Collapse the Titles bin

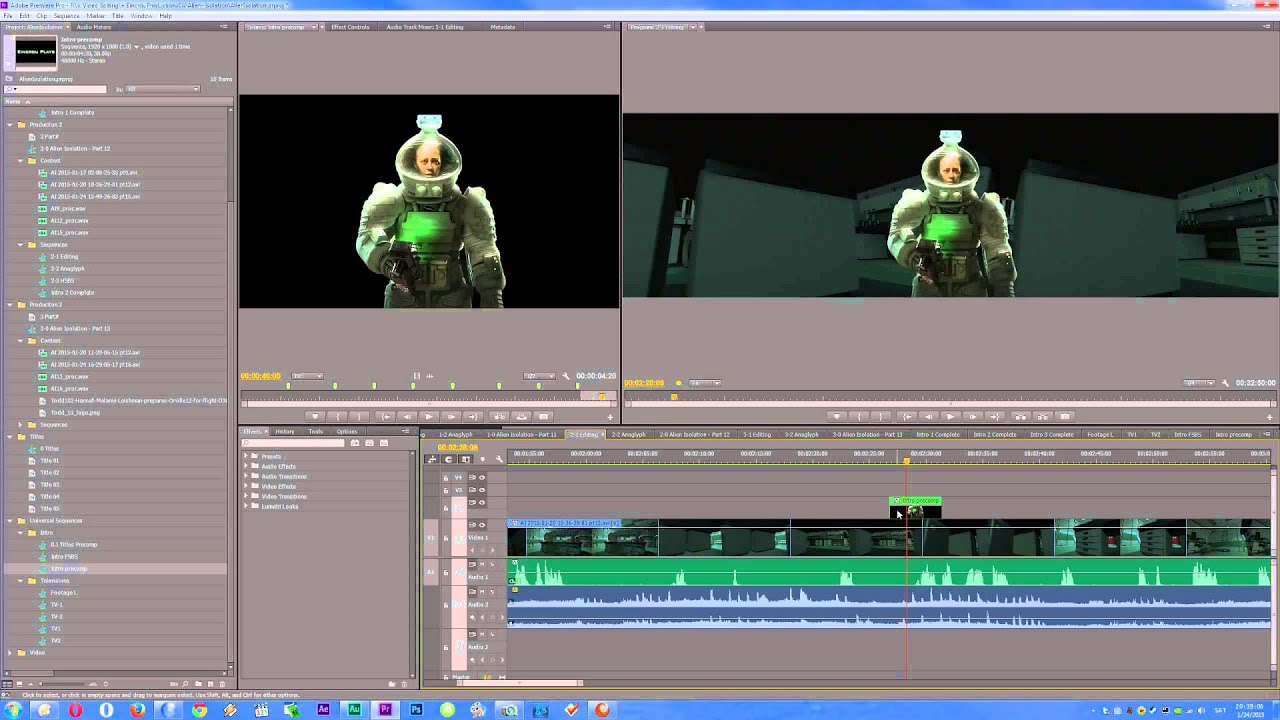(9, 437)
